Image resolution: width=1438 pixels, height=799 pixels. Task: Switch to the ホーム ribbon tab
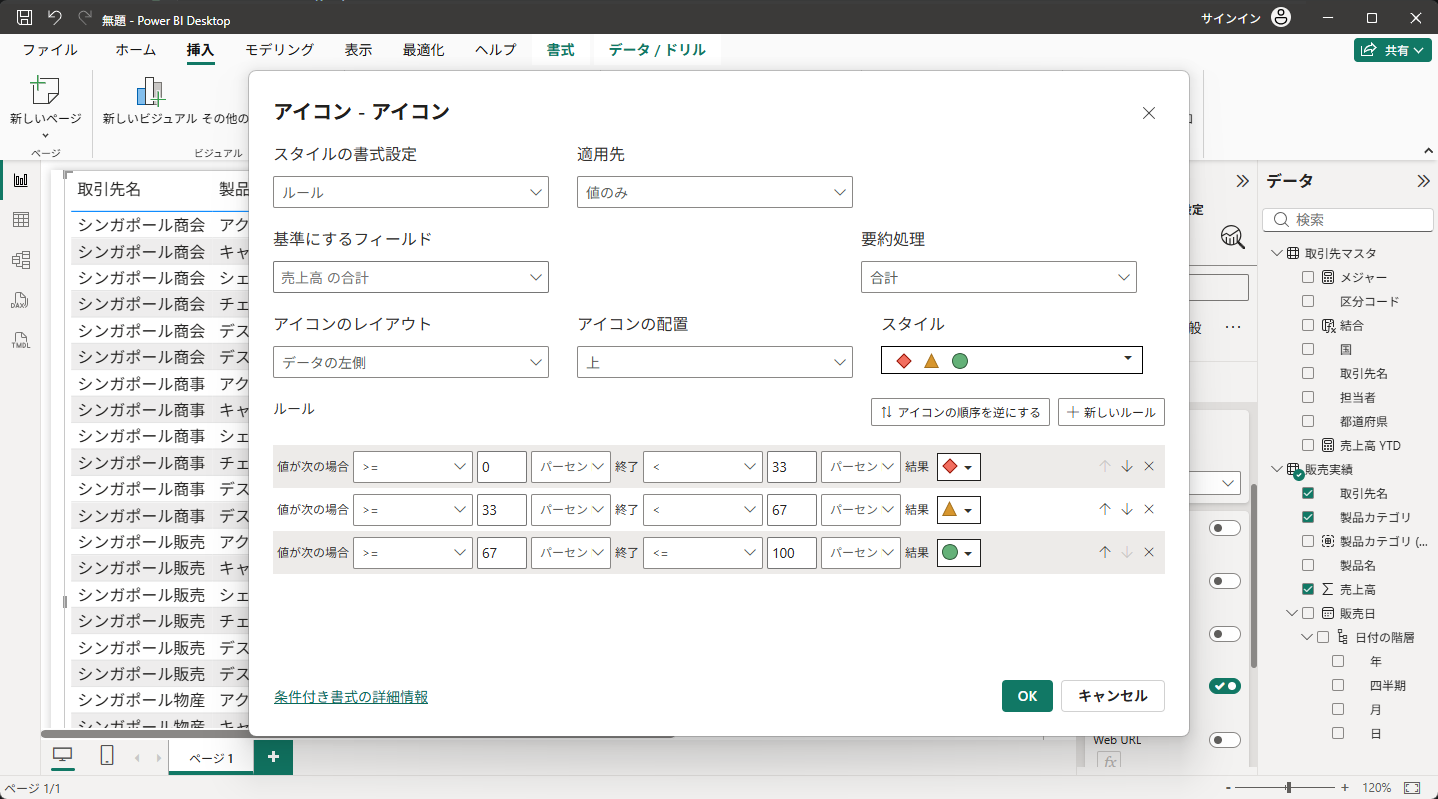coord(135,50)
